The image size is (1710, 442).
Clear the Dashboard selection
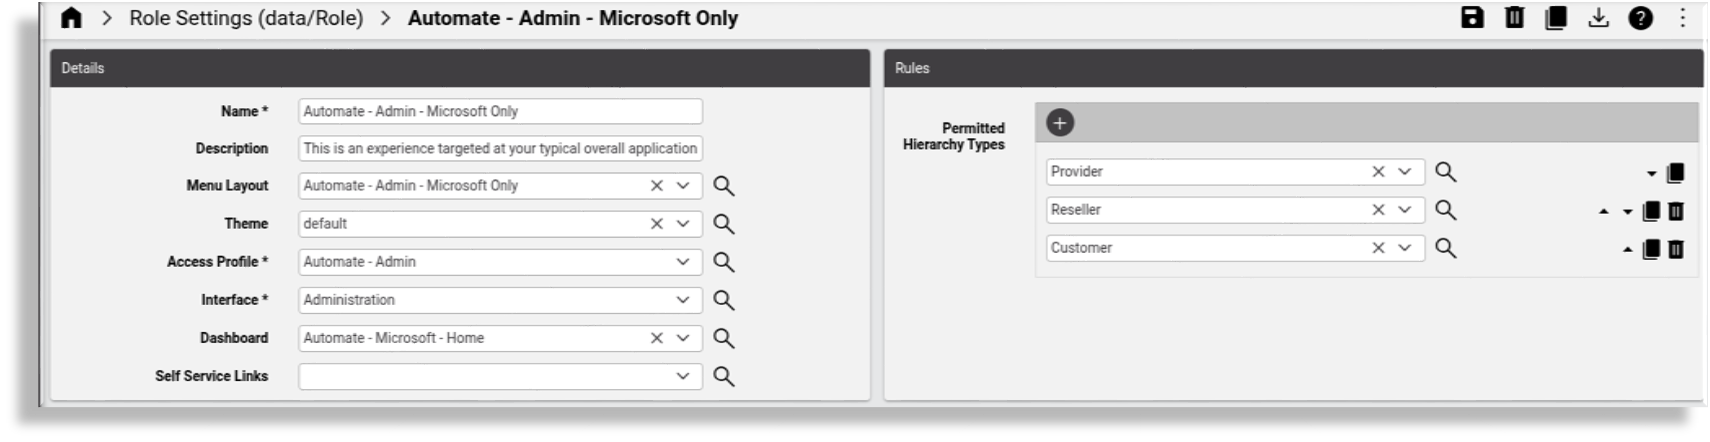(656, 338)
